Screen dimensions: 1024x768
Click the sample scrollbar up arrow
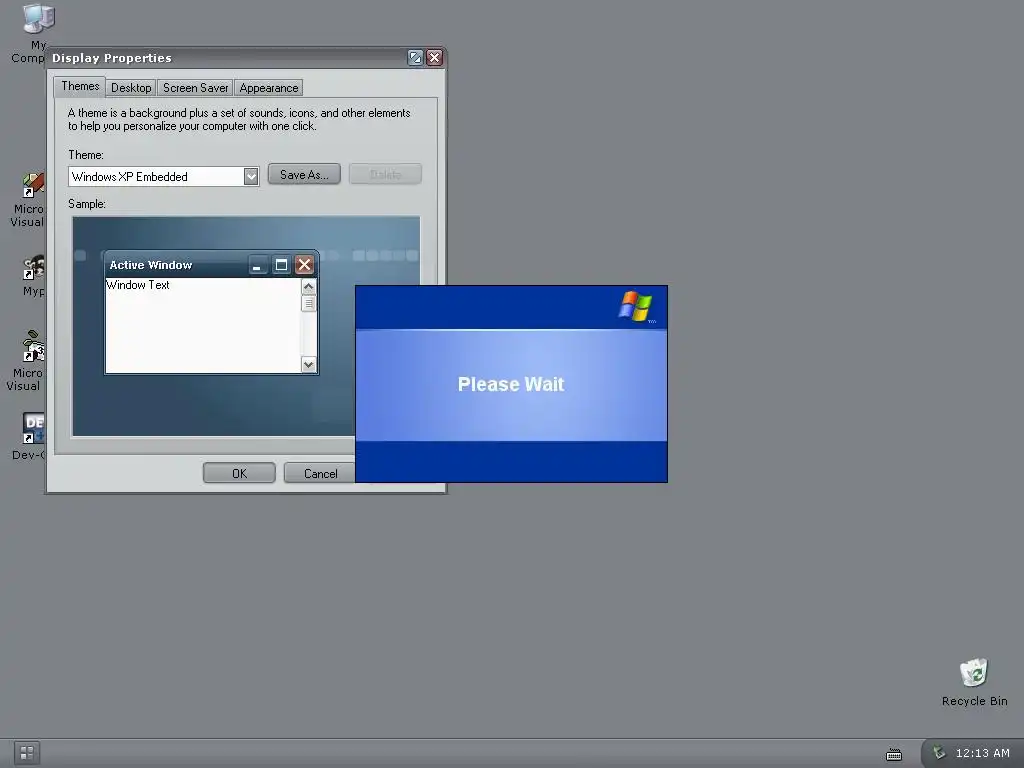pos(308,287)
